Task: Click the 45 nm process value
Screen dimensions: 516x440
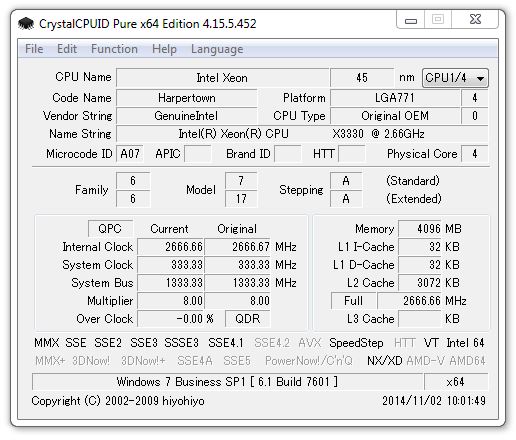Action: coord(362,78)
